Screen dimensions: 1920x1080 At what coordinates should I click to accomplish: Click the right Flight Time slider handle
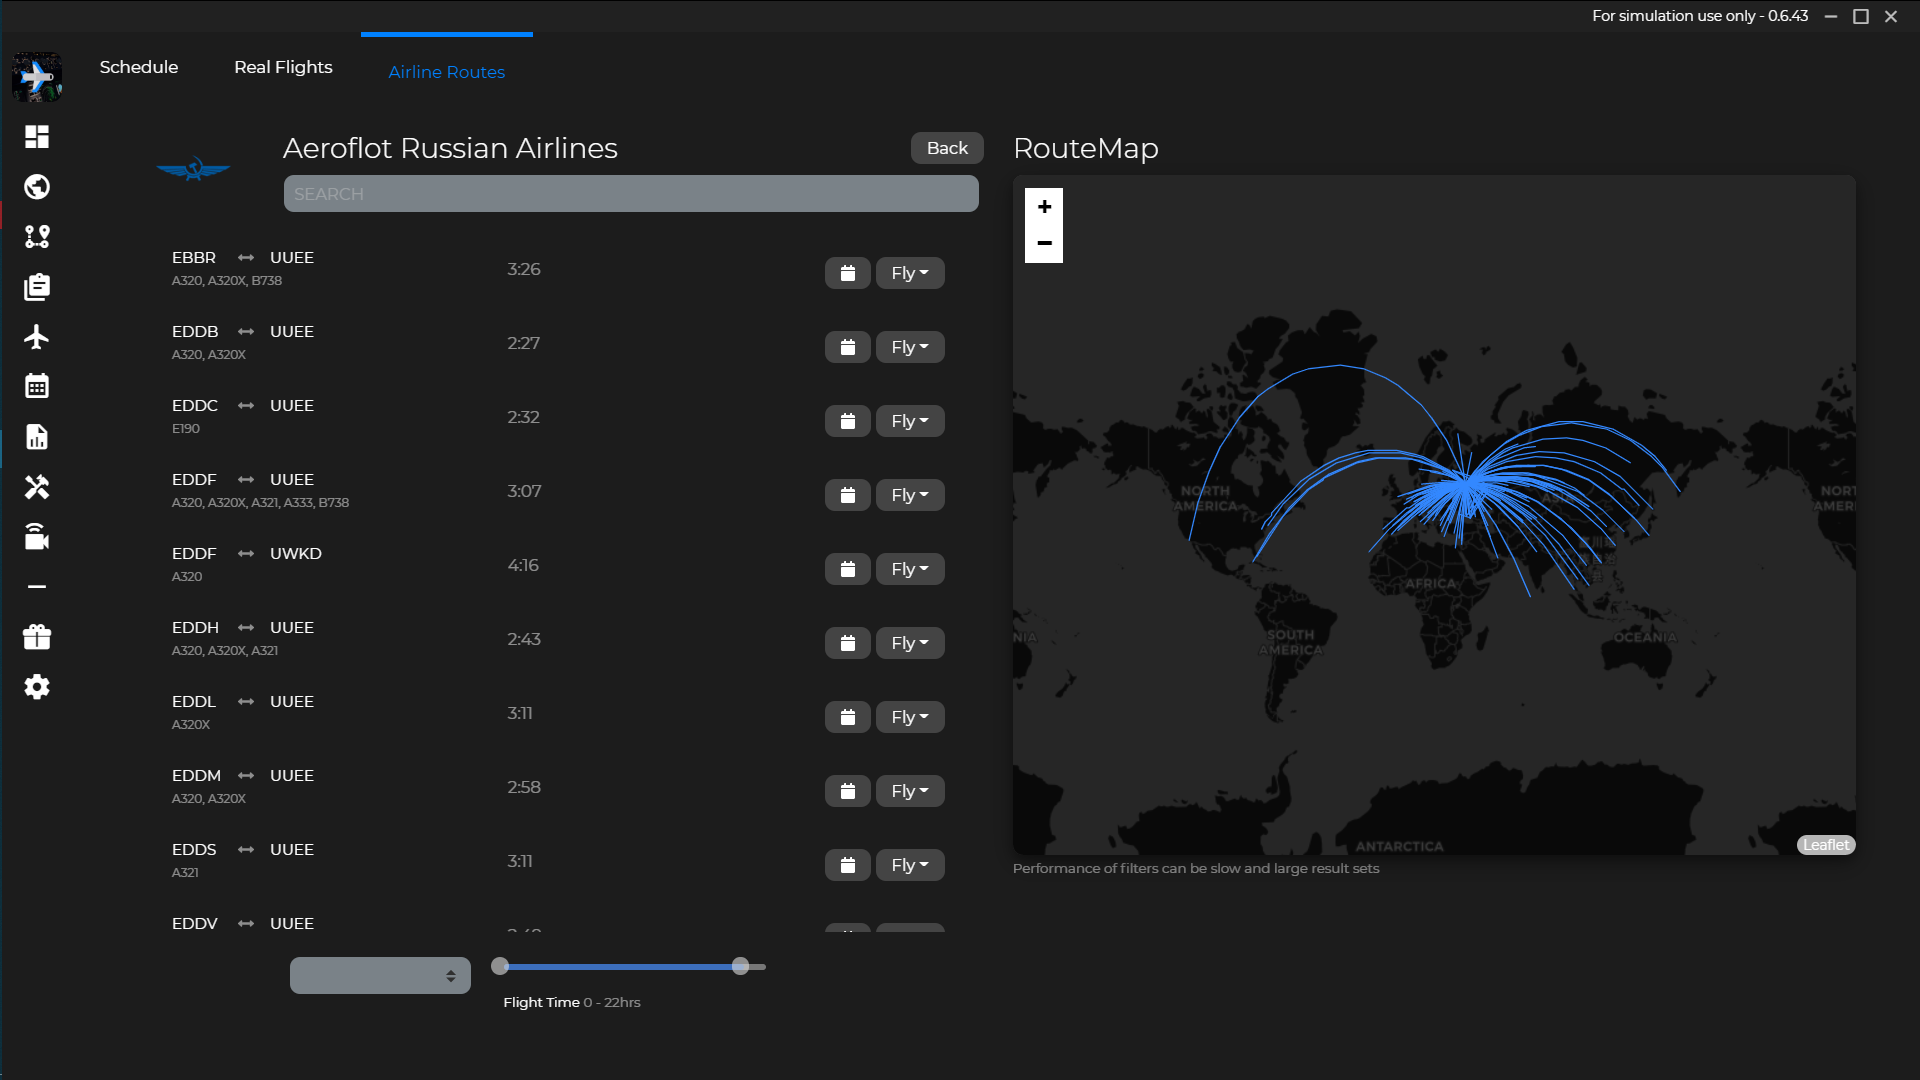(740, 966)
